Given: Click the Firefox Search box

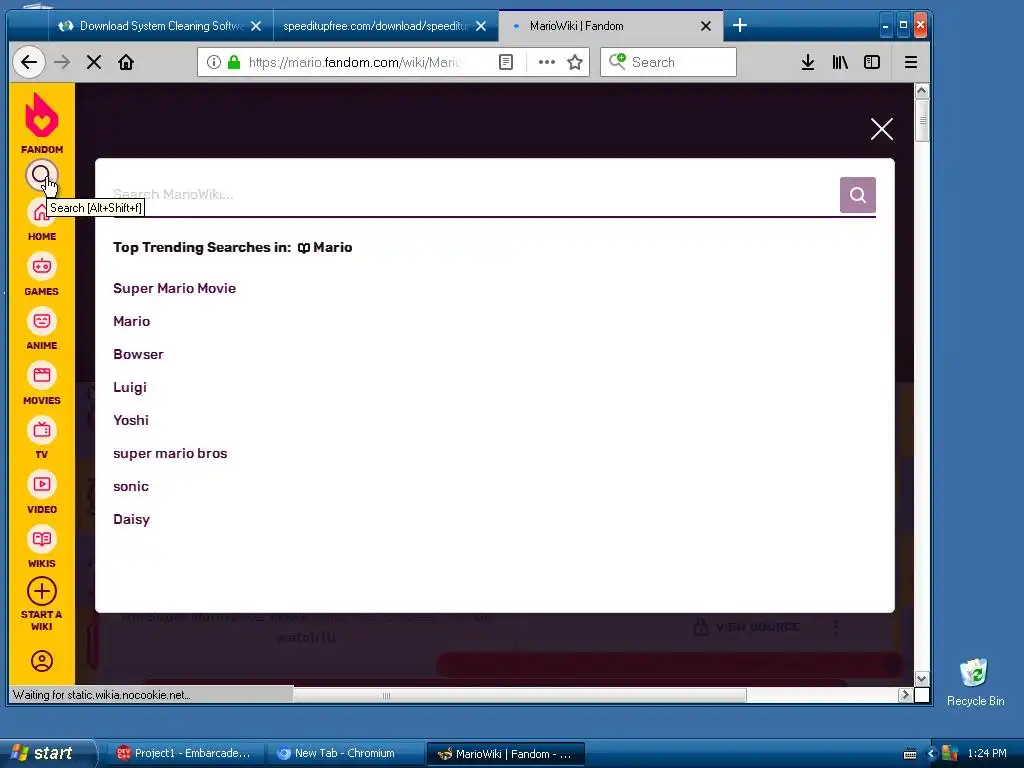Looking at the screenshot, I should (x=668, y=62).
